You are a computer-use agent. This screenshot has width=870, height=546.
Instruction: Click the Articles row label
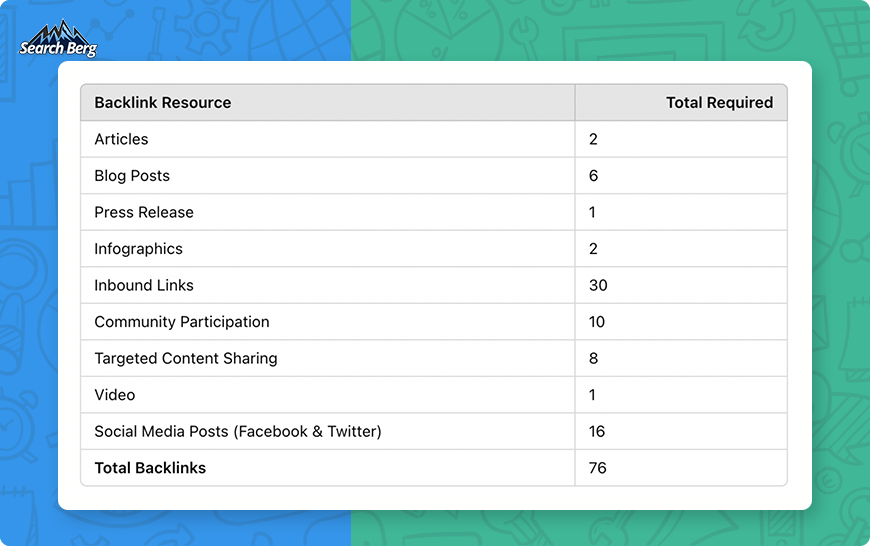coord(121,139)
